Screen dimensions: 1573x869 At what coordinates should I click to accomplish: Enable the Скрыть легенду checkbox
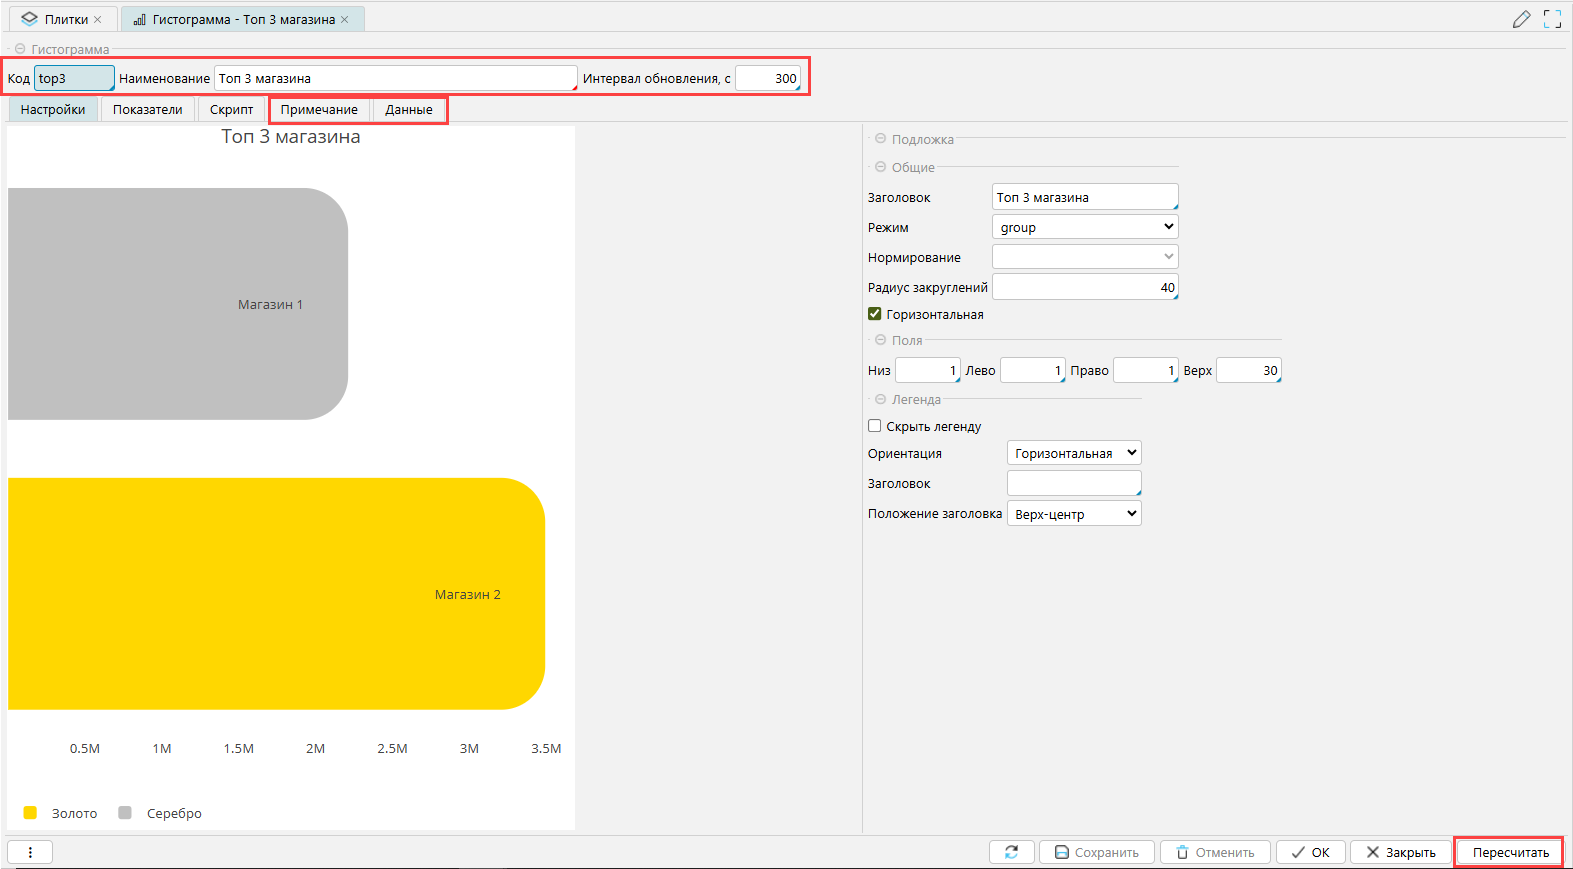click(875, 426)
